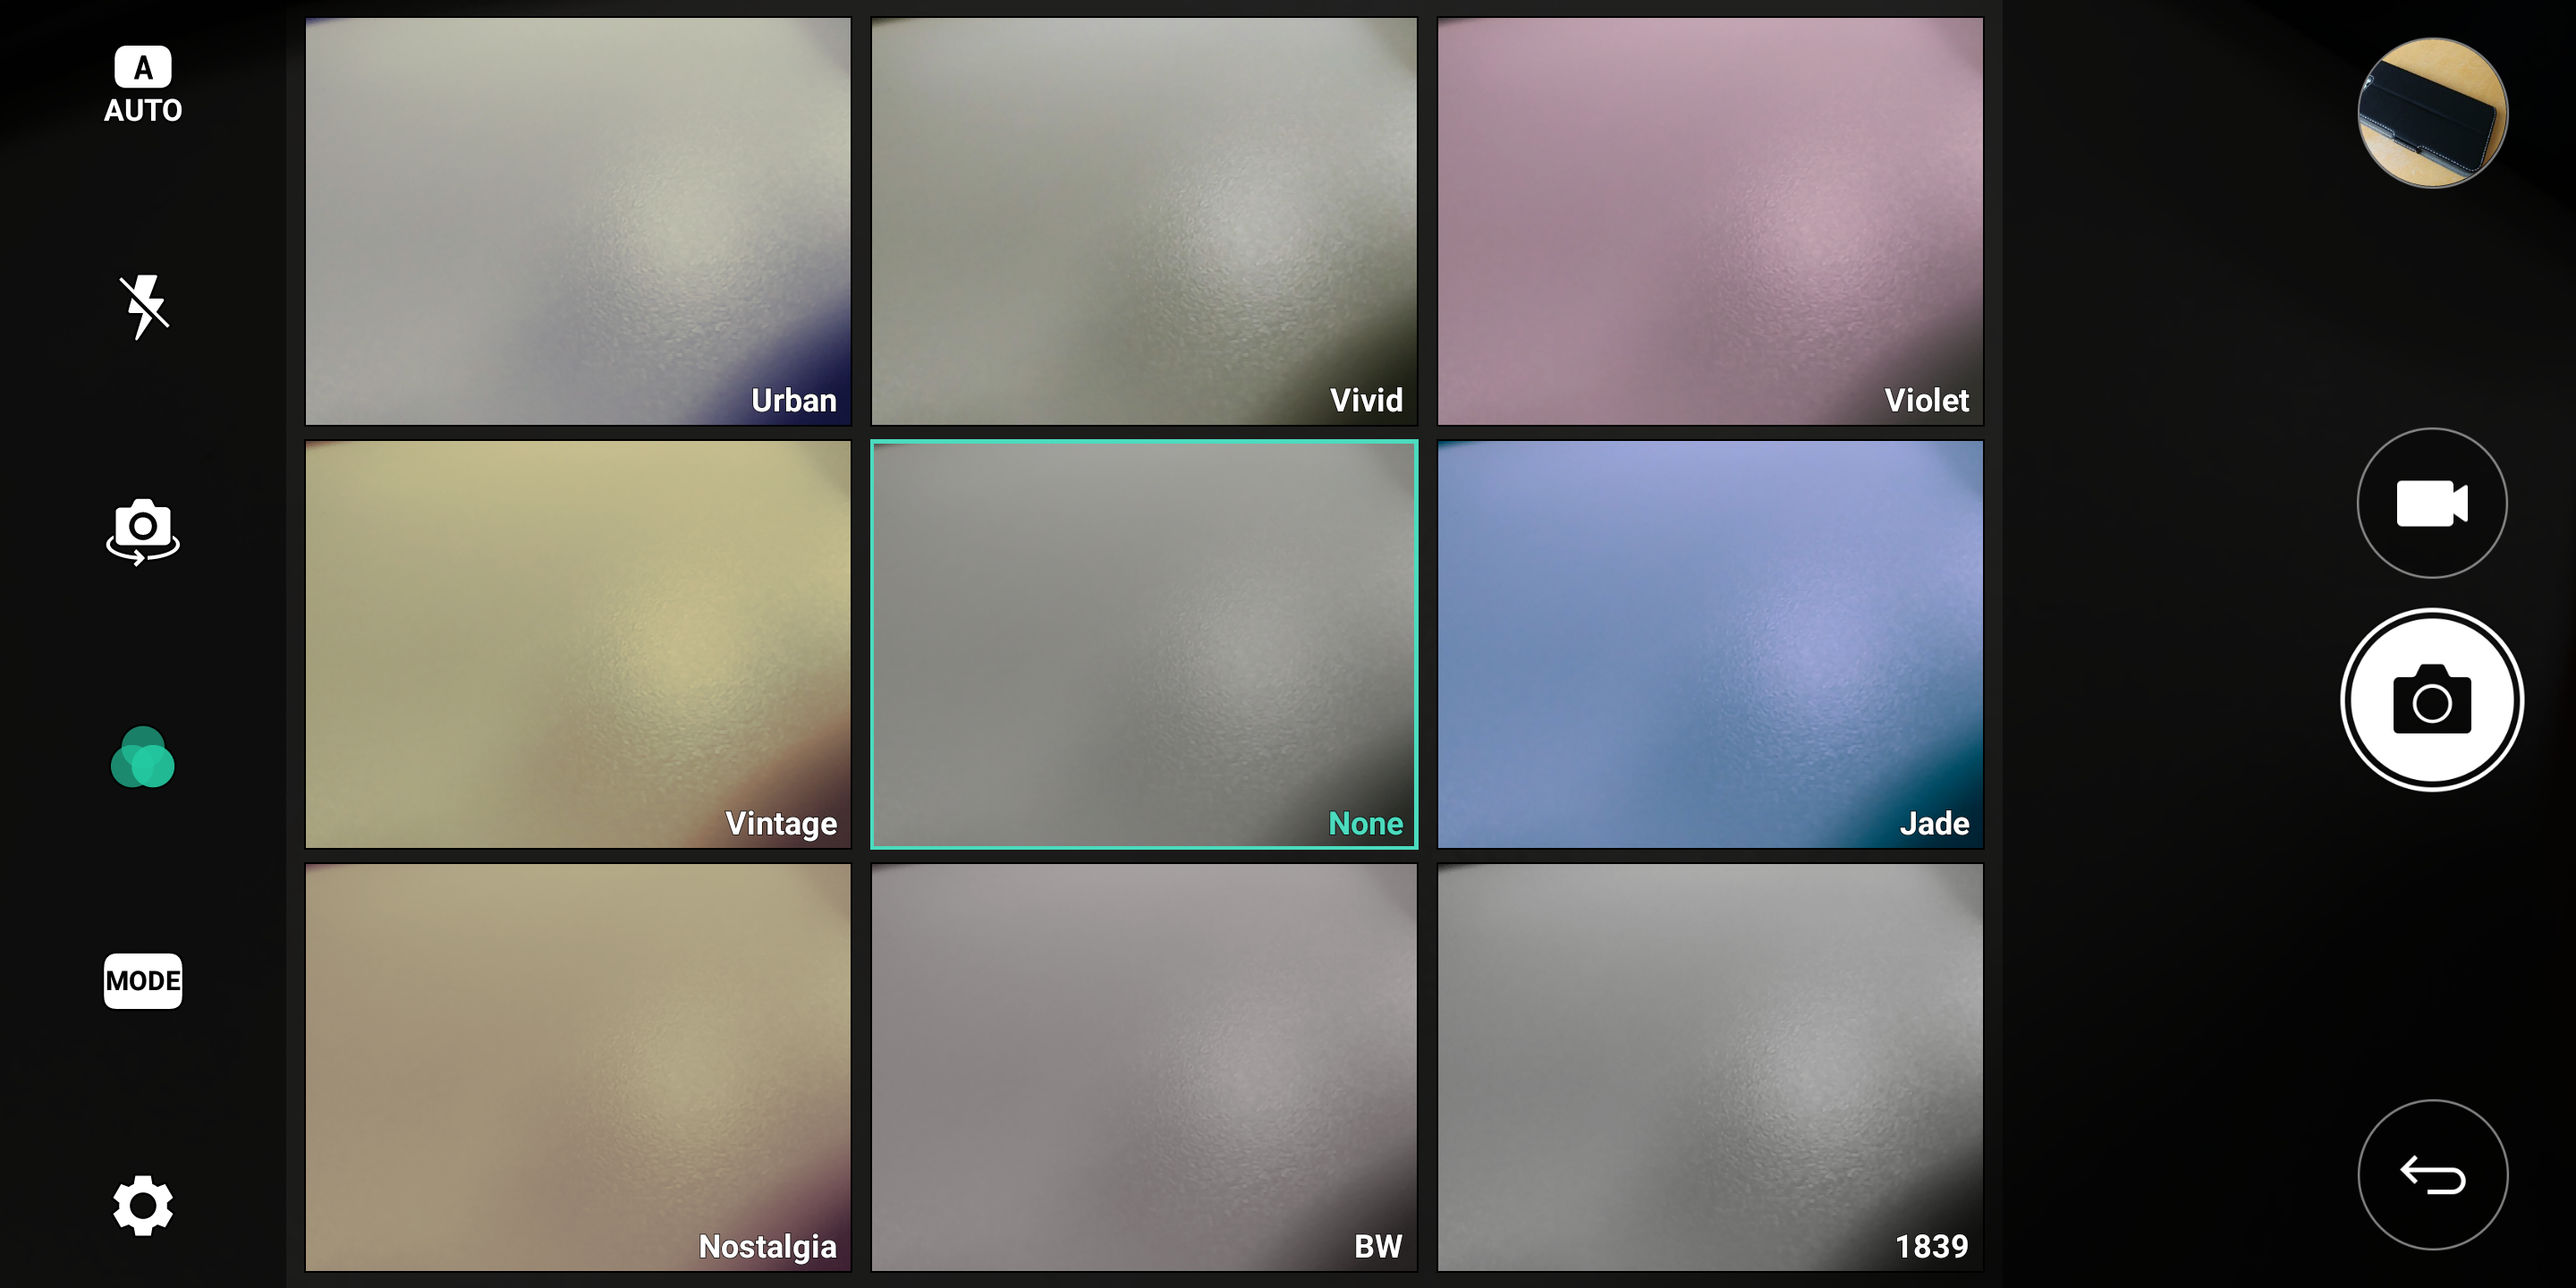Viewport: 2576px width, 1288px height.
Task: Choose the Violet filter tile
Action: (x=1710, y=221)
